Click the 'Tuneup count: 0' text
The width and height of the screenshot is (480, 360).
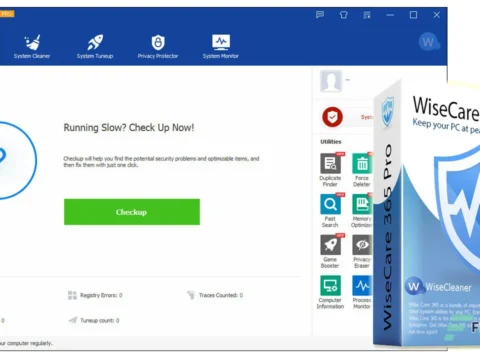100,320
